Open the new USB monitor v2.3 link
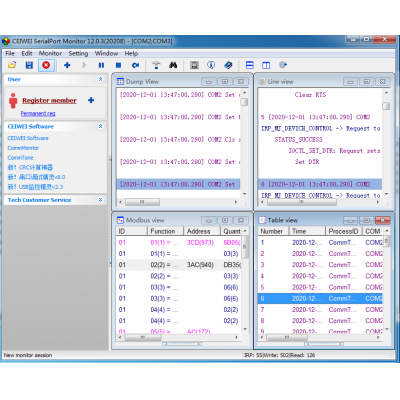Screen dimensions: 400x400 tap(35, 187)
